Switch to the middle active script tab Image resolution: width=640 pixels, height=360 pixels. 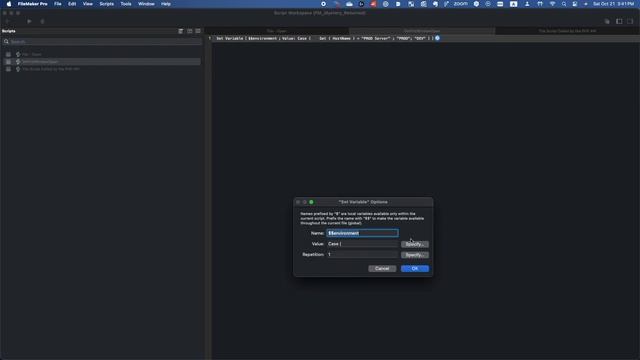422,31
